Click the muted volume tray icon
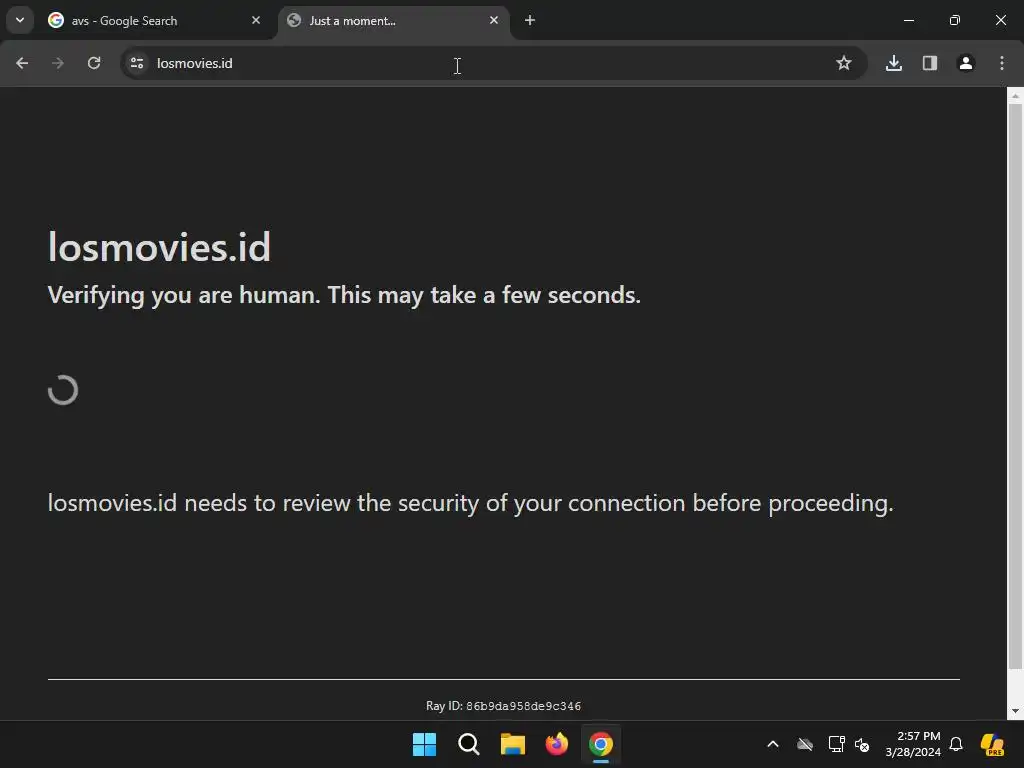This screenshot has height=768, width=1024. [862, 744]
